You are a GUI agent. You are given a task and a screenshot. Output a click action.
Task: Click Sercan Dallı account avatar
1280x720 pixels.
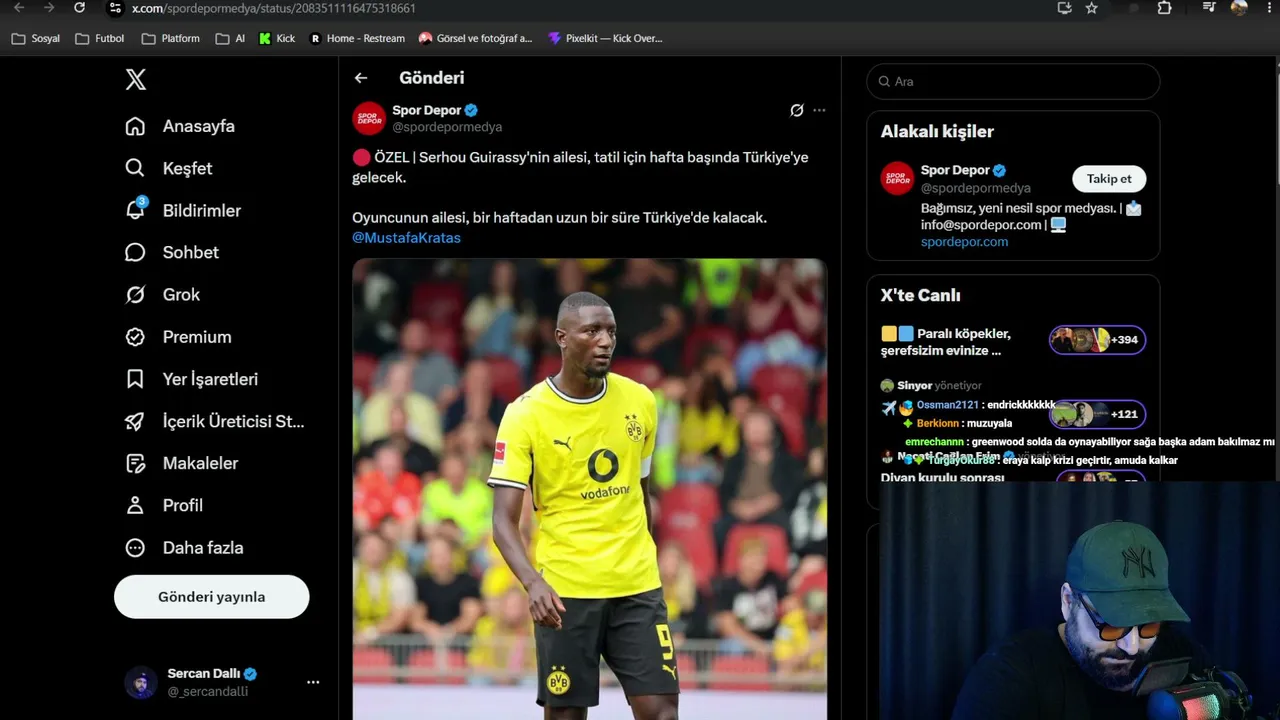pos(141,682)
